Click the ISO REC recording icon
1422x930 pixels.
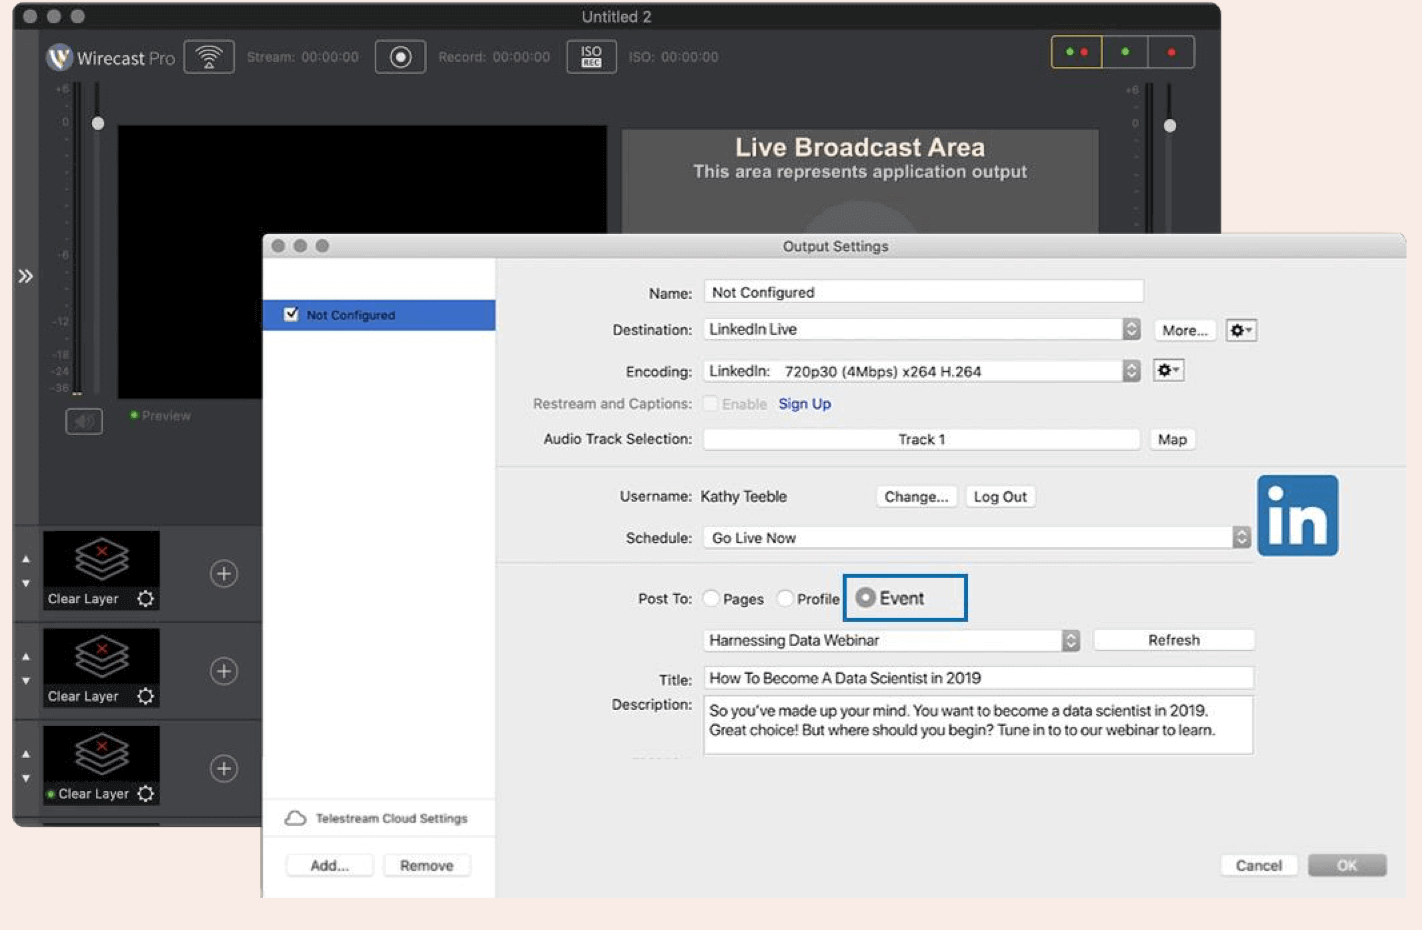[x=591, y=57]
